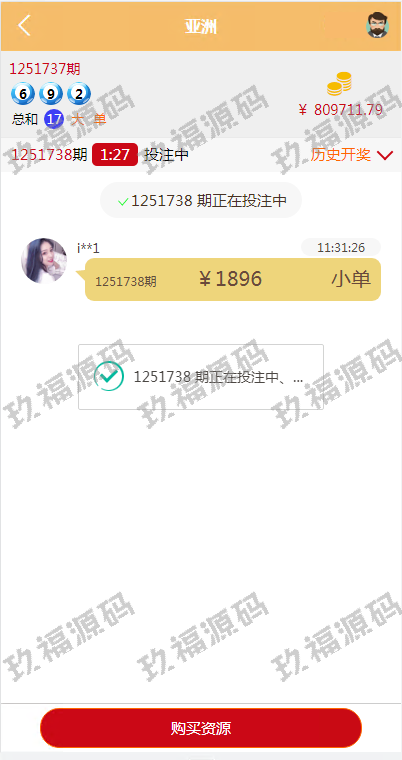Select the balance amount ¥809711.79

[340, 110]
